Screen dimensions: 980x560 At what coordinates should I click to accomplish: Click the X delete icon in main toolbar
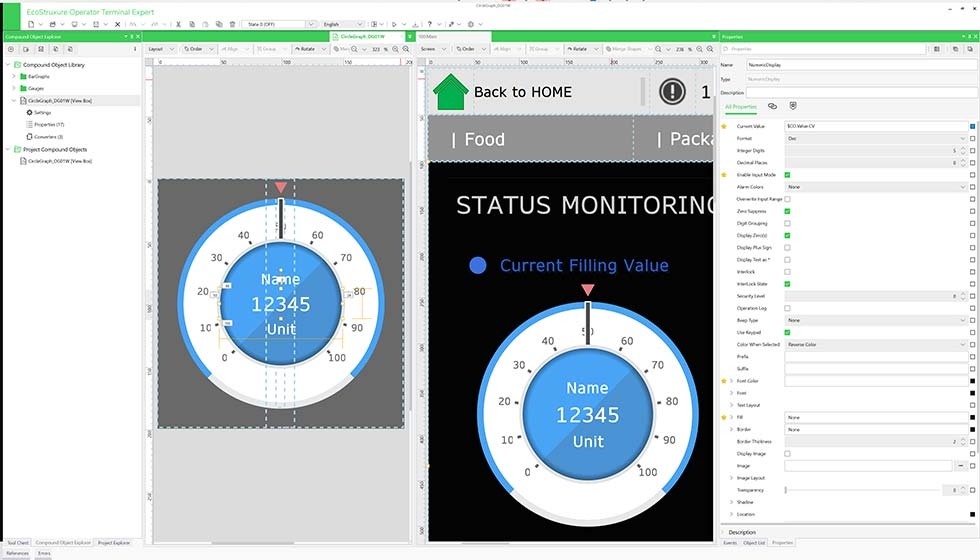point(118,24)
